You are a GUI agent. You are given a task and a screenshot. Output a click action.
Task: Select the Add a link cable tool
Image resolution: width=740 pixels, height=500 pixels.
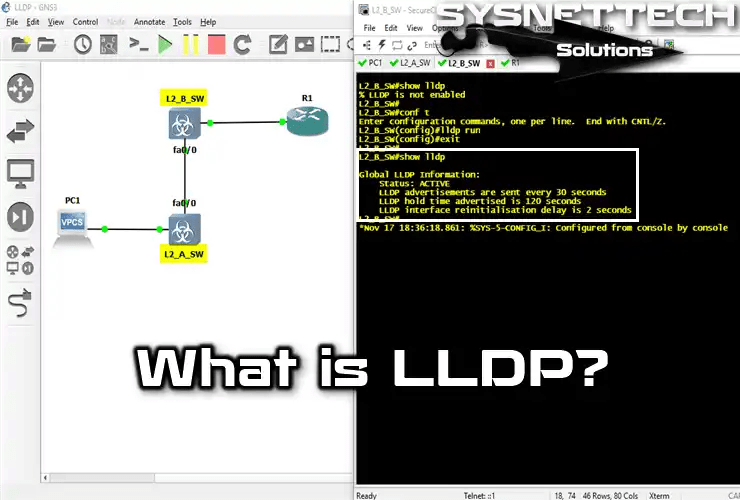pos(20,303)
